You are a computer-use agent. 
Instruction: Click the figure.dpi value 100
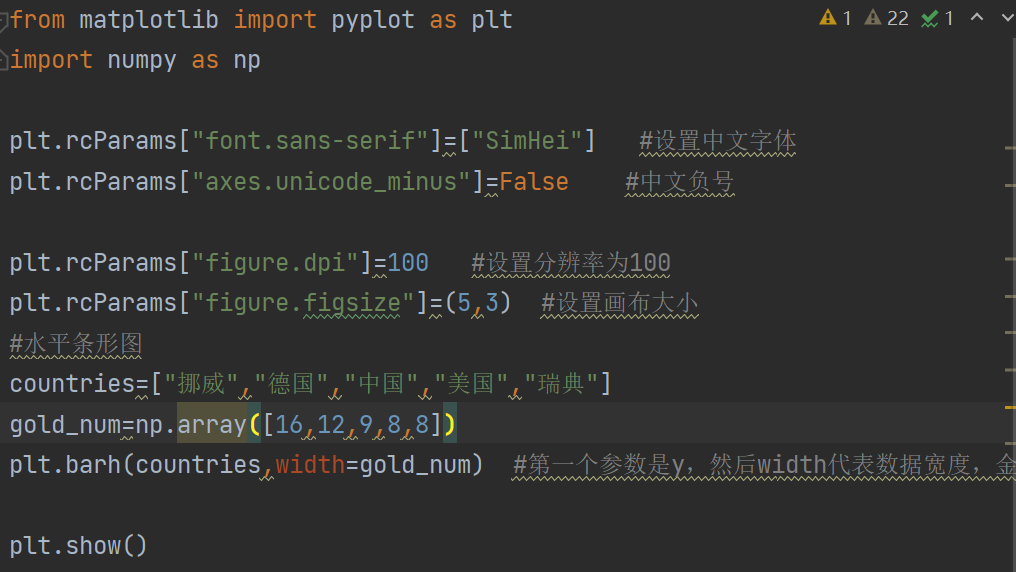point(408,263)
